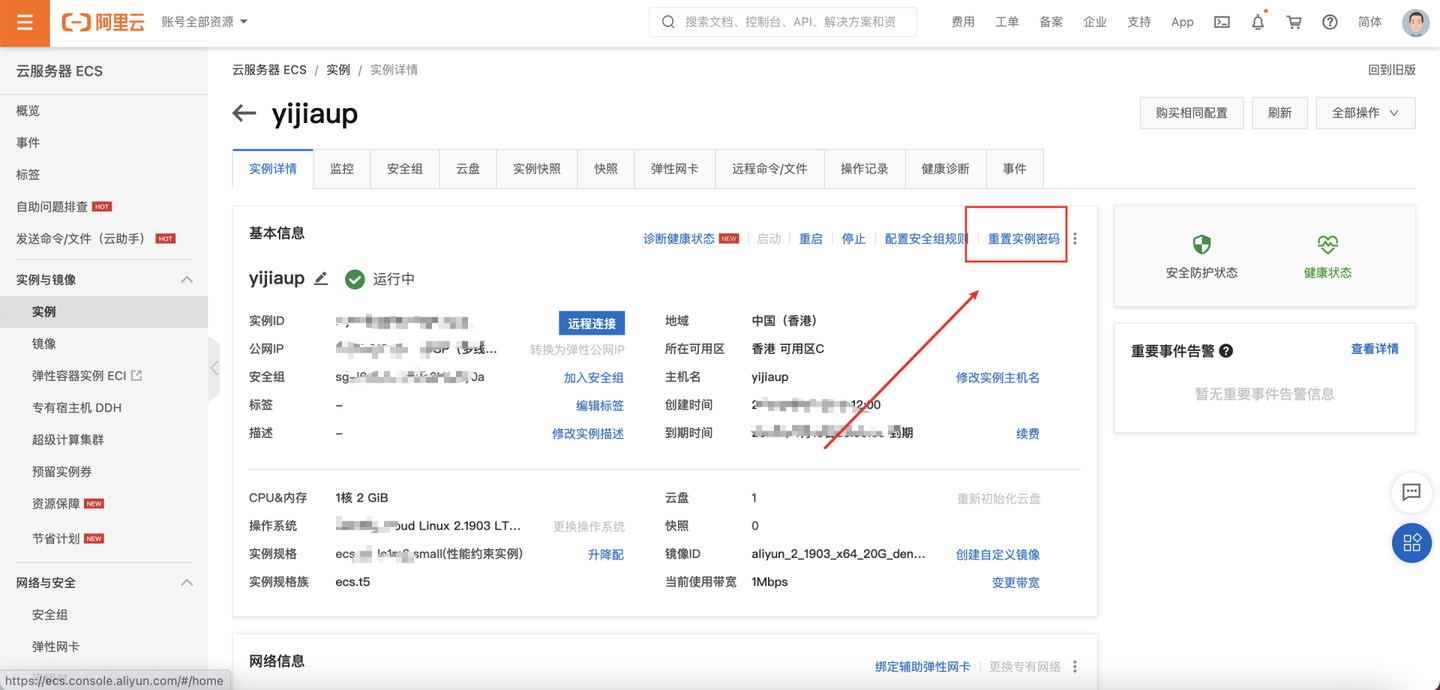The width and height of the screenshot is (1440, 690).
Task: Edit instance name with pencil icon
Action: click(x=321, y=279)
